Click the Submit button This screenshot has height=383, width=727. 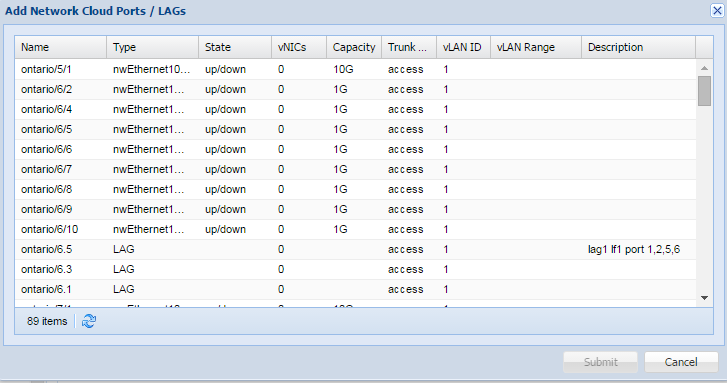click(x=600, y=362)
